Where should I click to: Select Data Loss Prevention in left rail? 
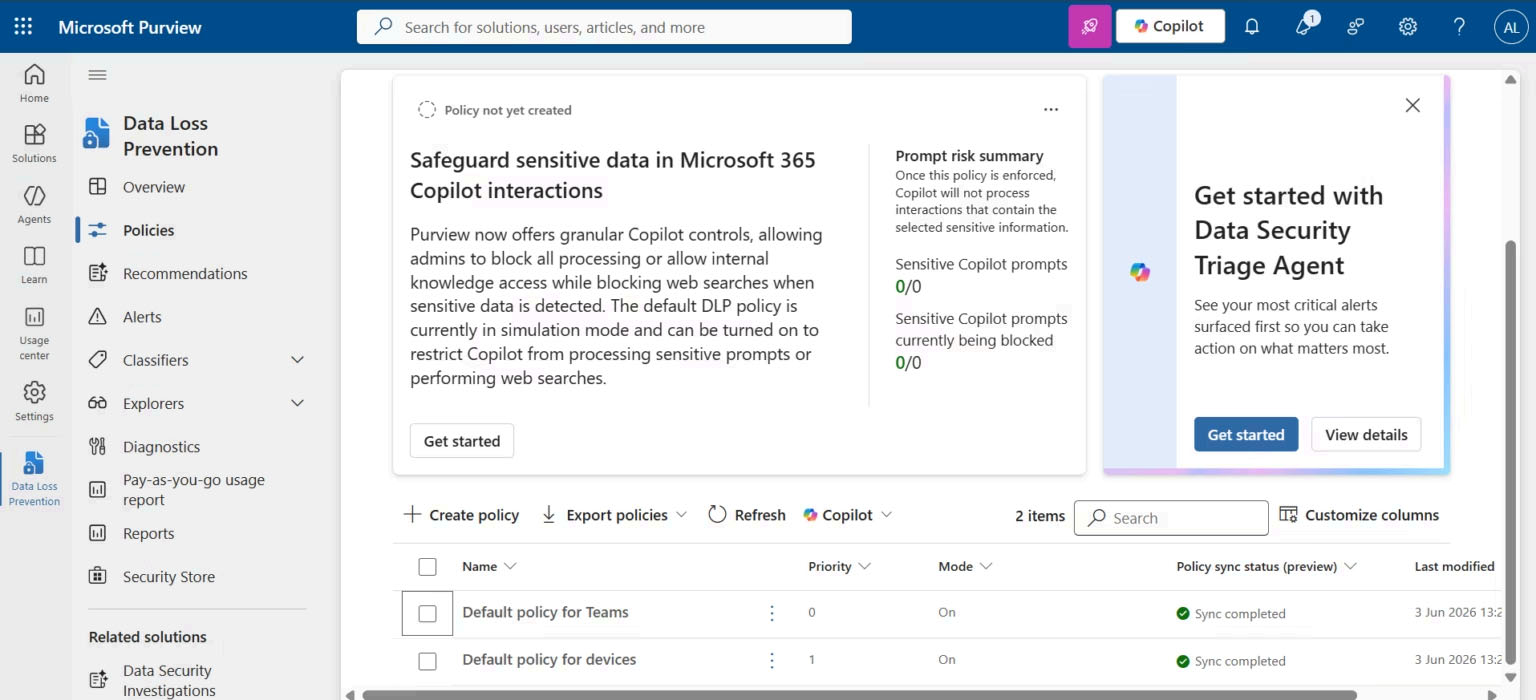34,478
